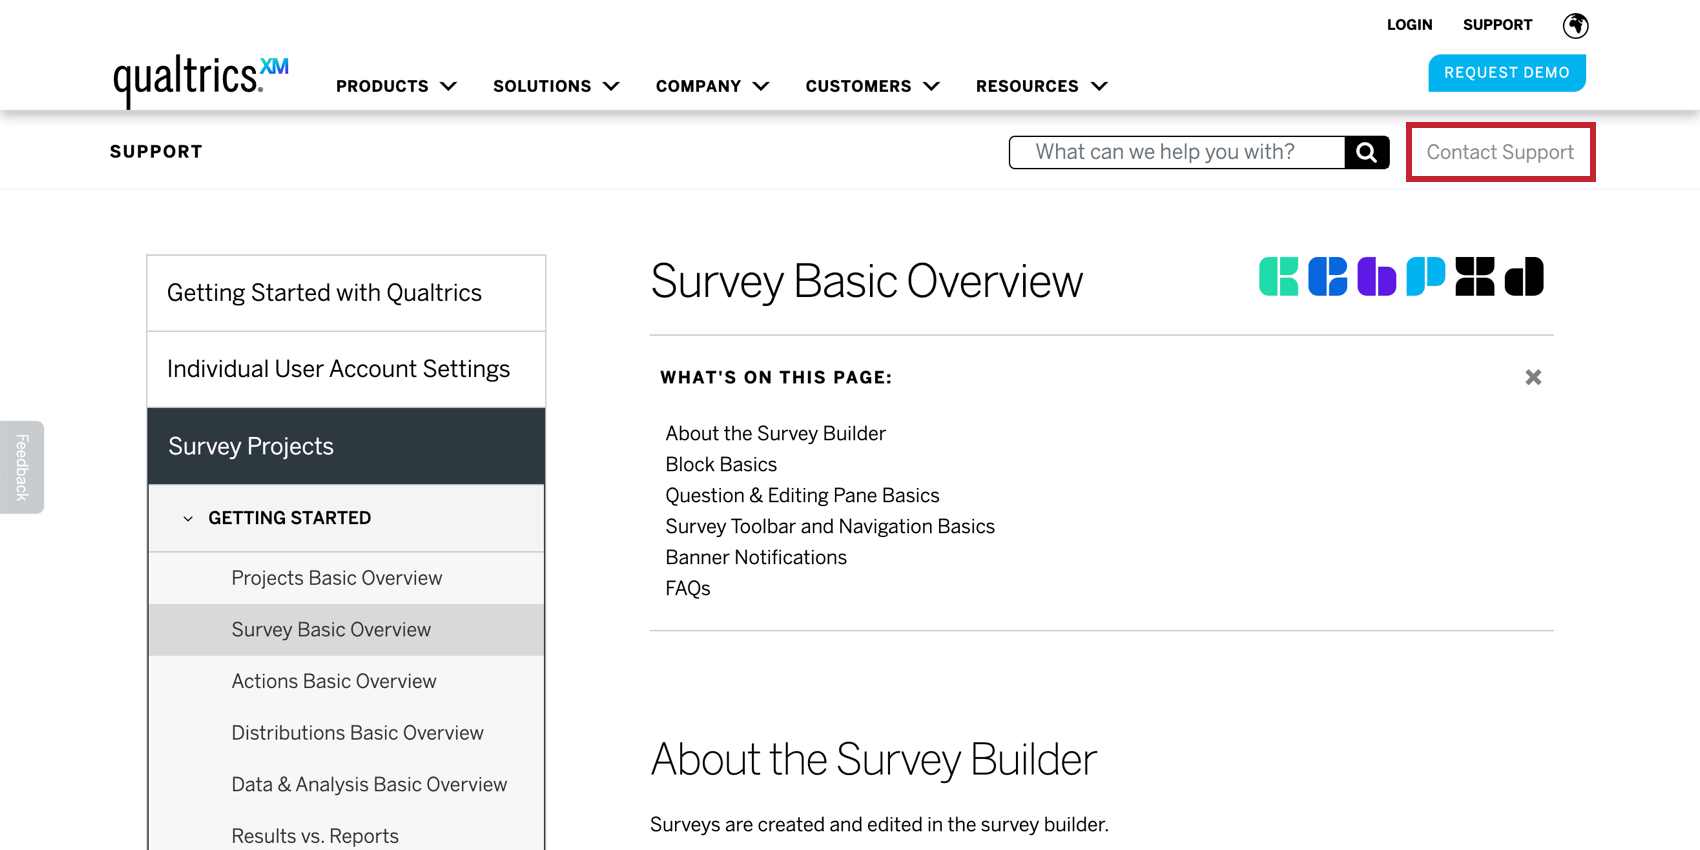Click Contact Support

coord(1500,152)
